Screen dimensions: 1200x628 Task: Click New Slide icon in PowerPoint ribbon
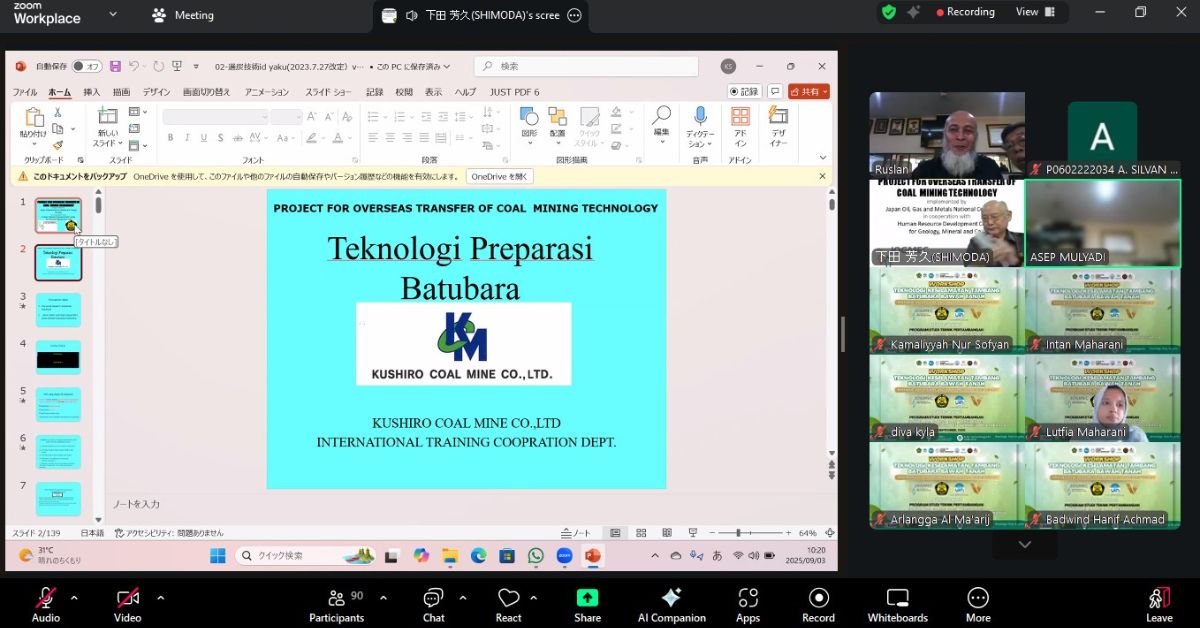tap(107, 116)
